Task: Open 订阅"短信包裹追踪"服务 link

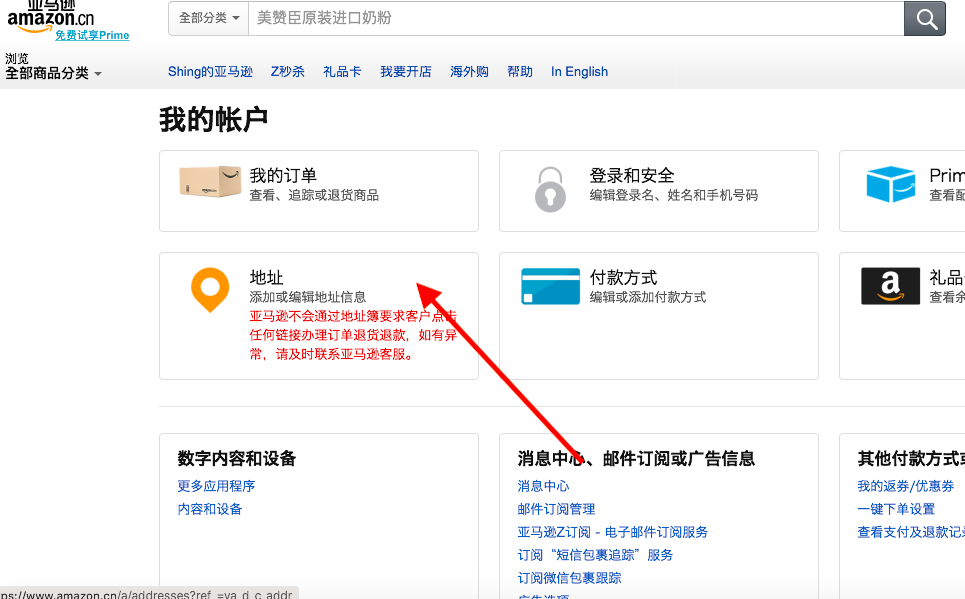Action: 595,555
